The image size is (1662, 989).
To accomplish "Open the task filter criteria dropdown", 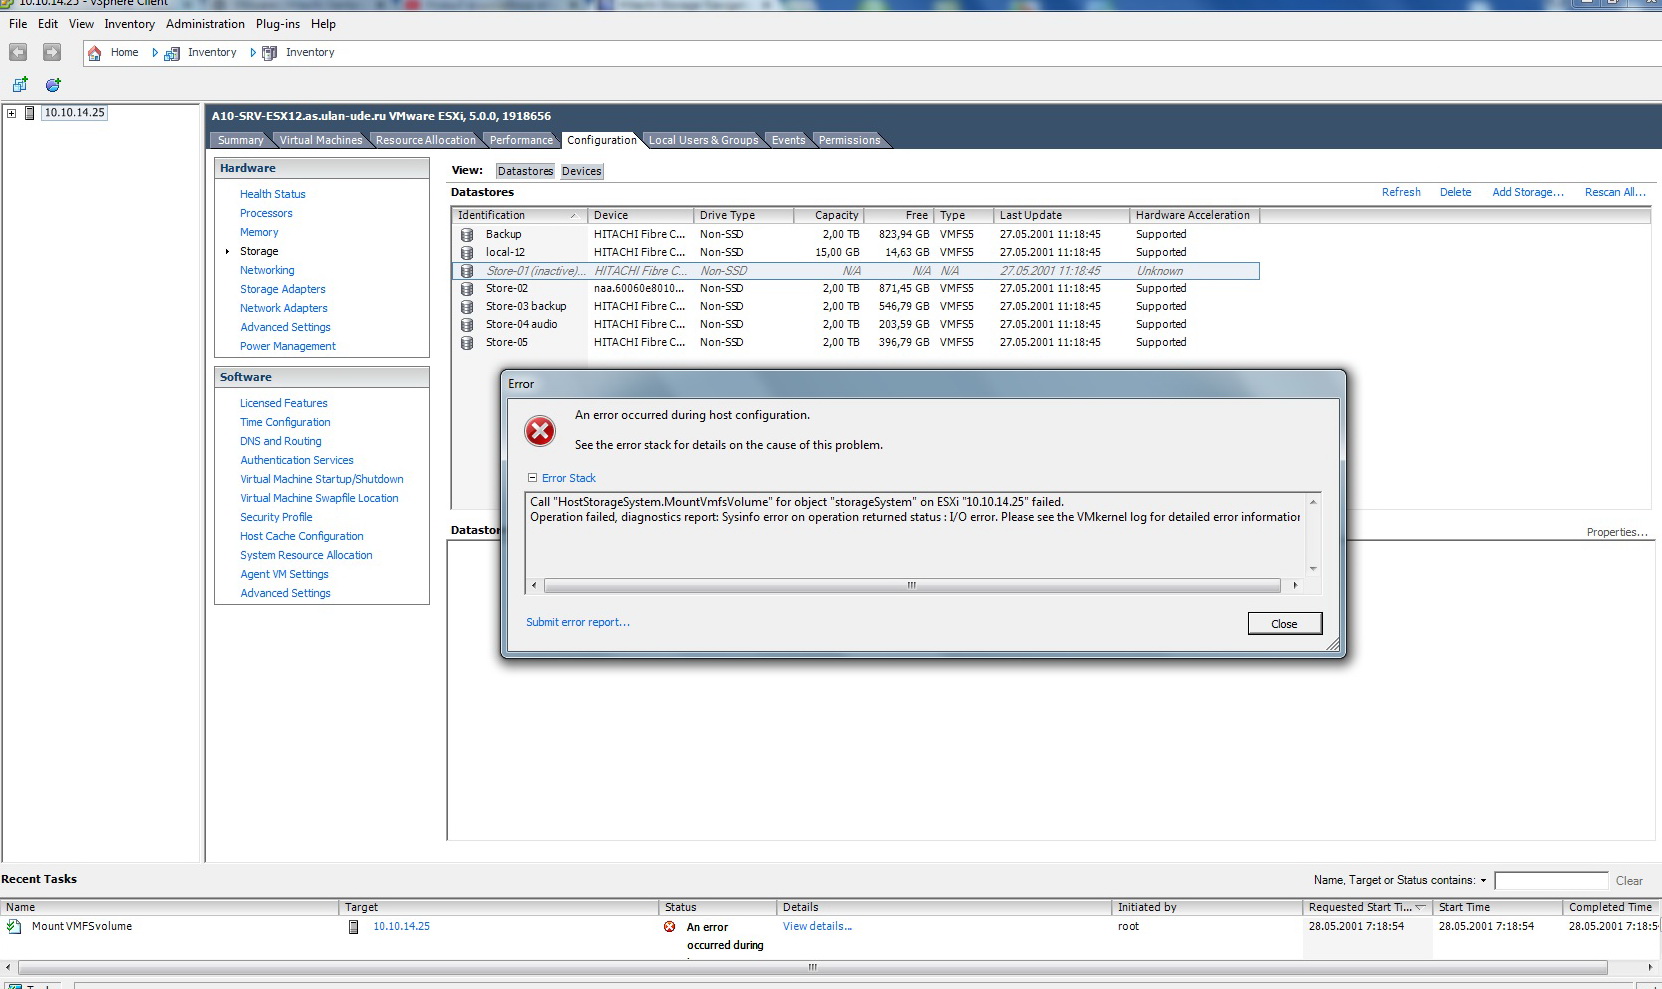I will 1483,881.
